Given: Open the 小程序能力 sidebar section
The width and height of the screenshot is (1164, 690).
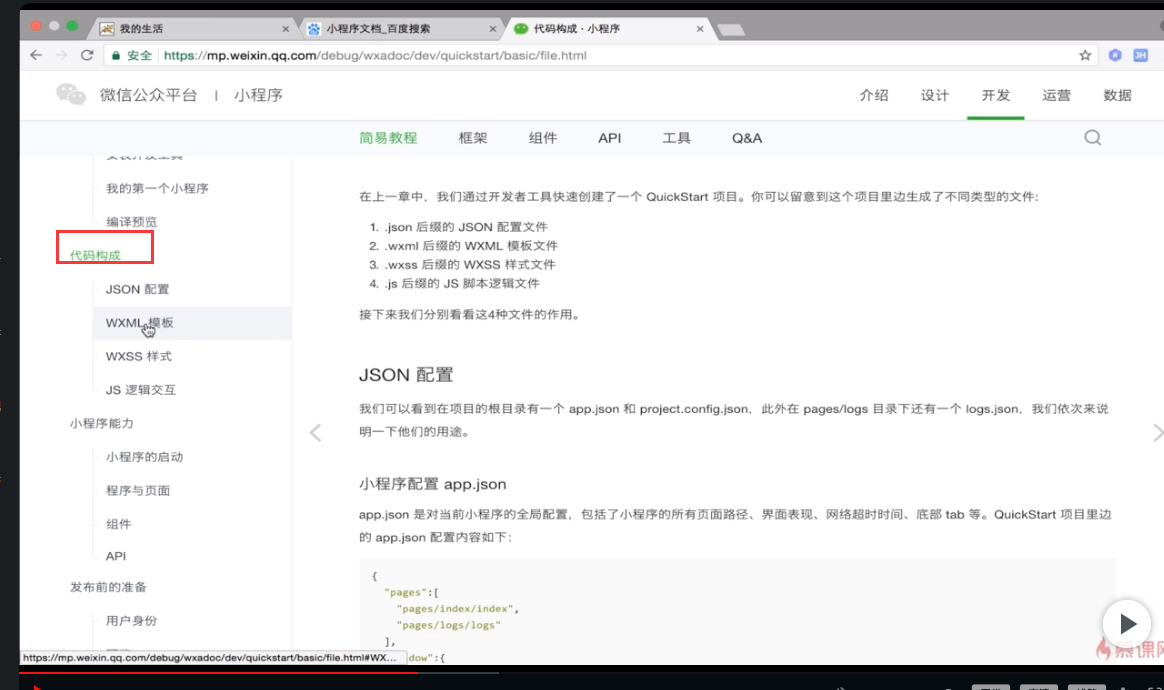Looking at the screenshot, I should (102, 423).
